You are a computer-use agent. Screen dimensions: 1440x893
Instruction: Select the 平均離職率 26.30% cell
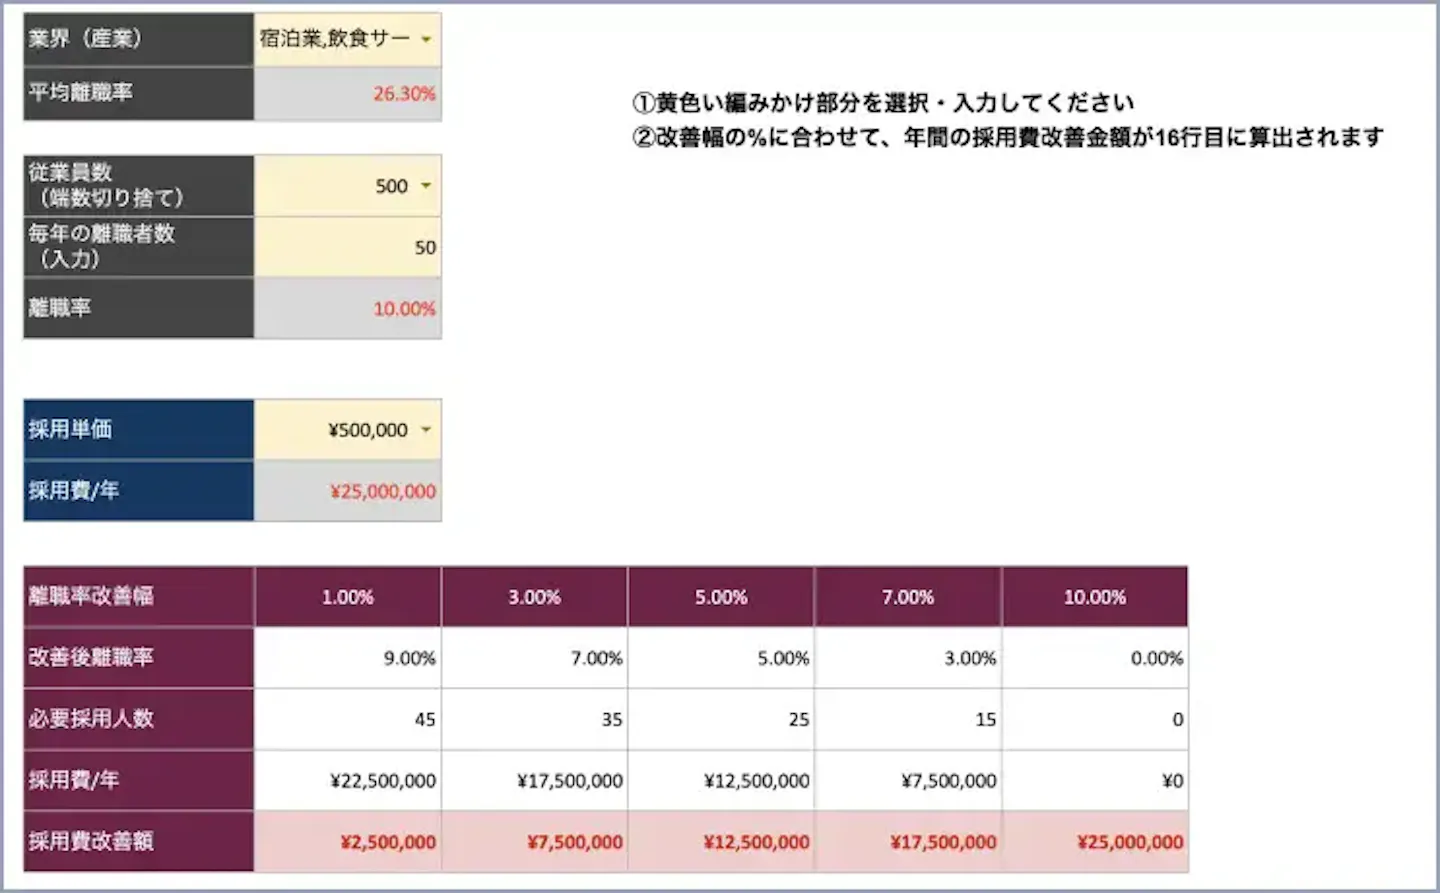(348, 94)
